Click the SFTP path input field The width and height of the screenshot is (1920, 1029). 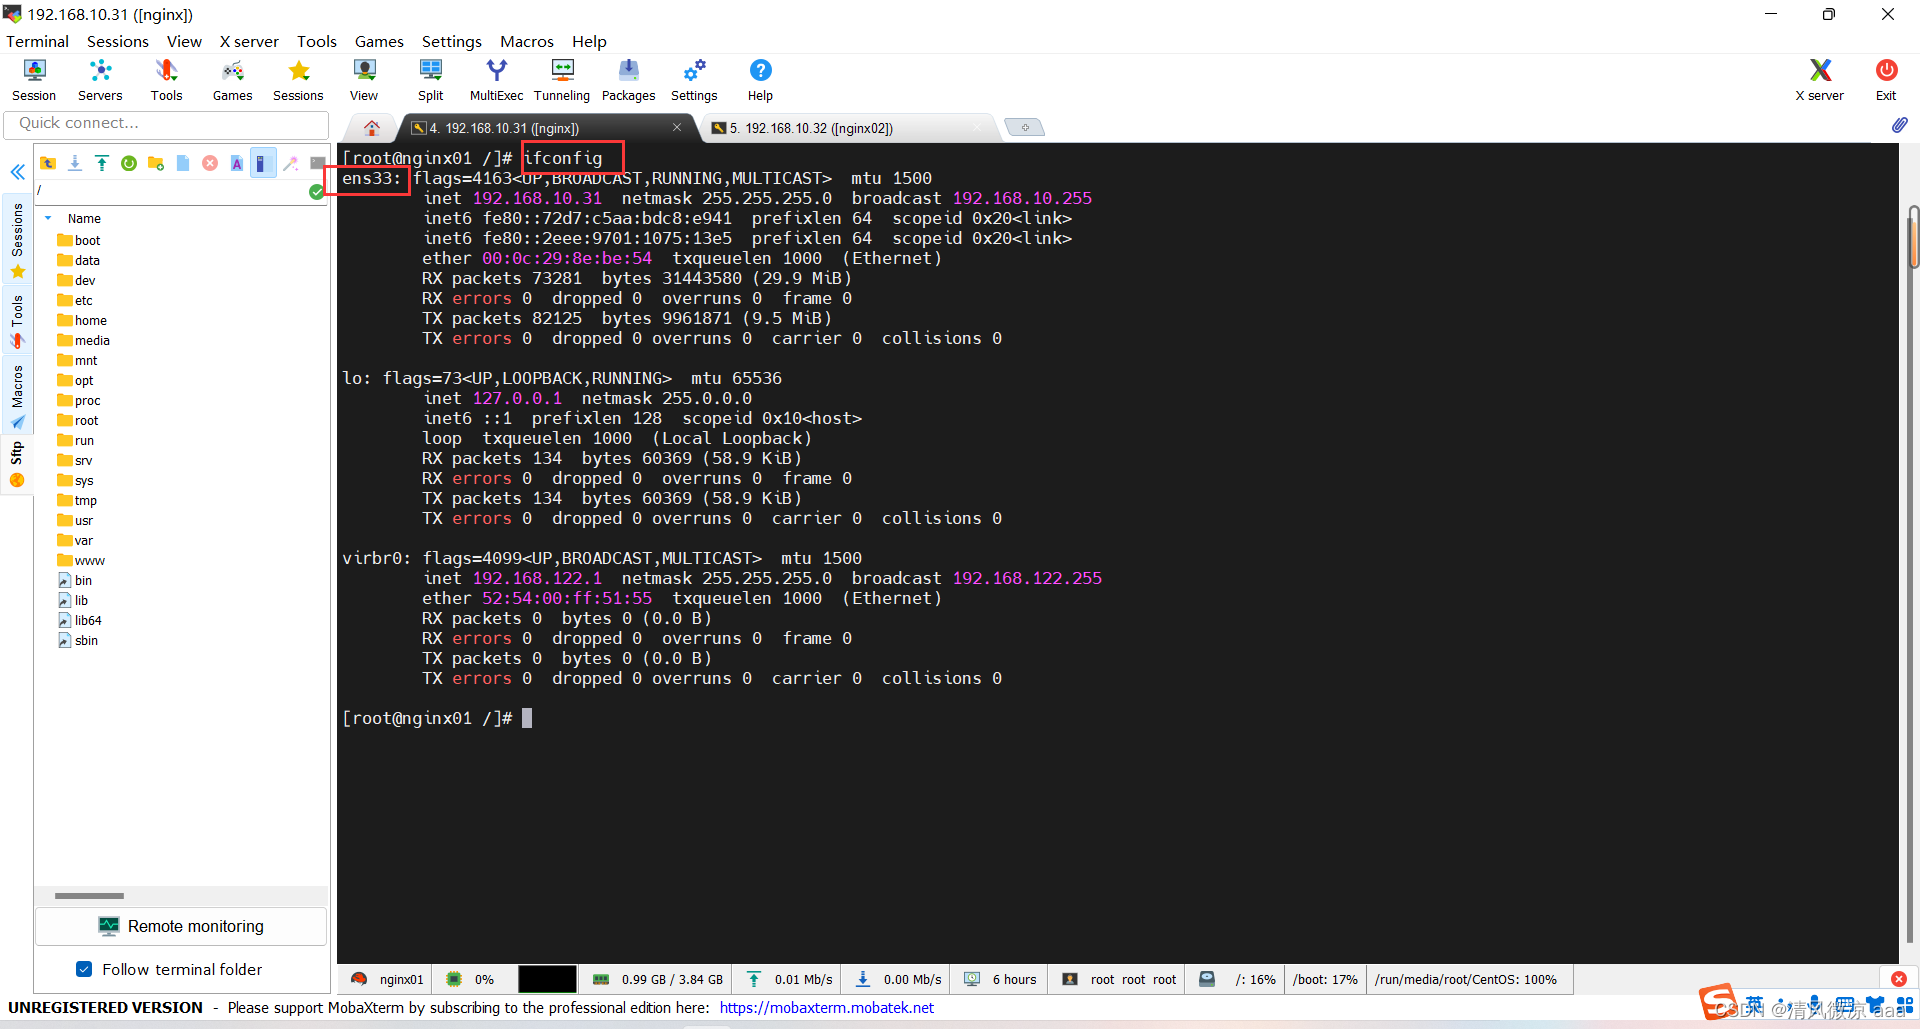pyautogui.click(x=170, y=190)
